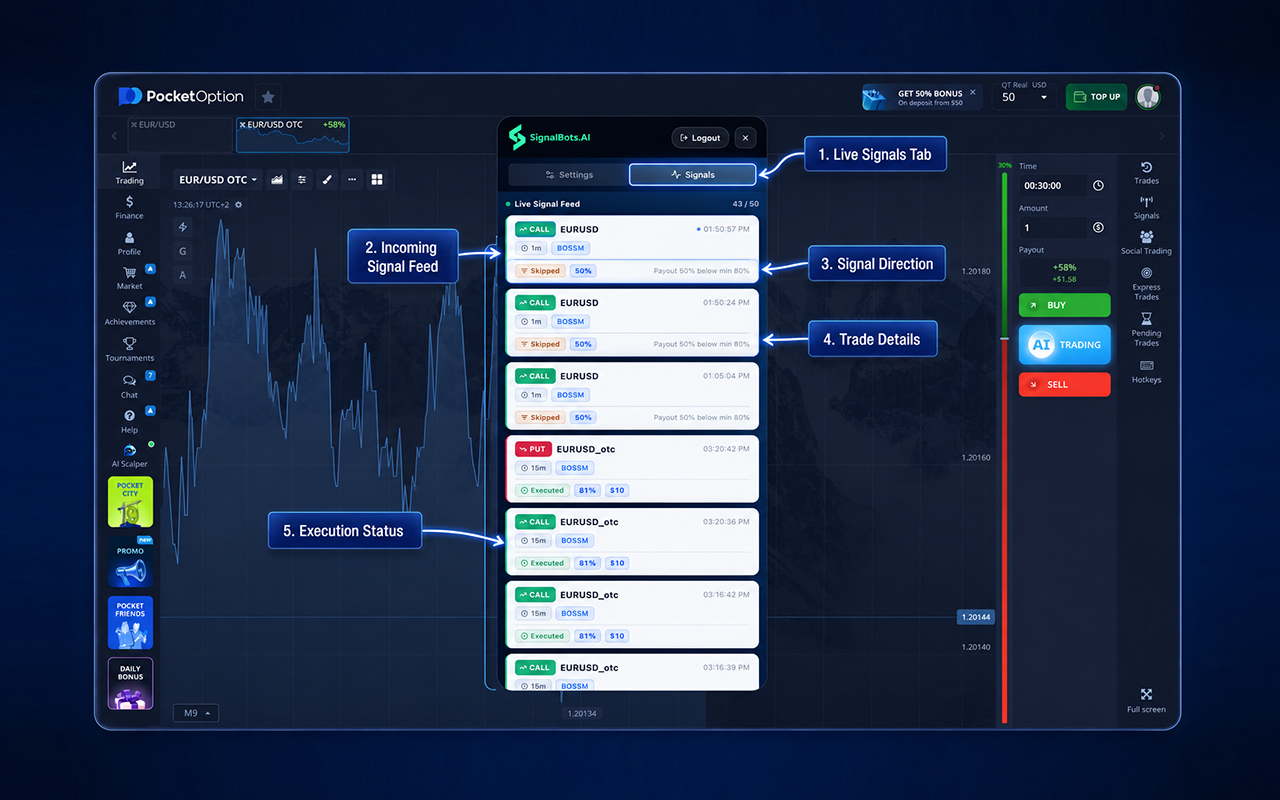This screenshot has height=800, width=1280.
Task: Show next asset tabs with right arrow
Action: pos(1161,136)
